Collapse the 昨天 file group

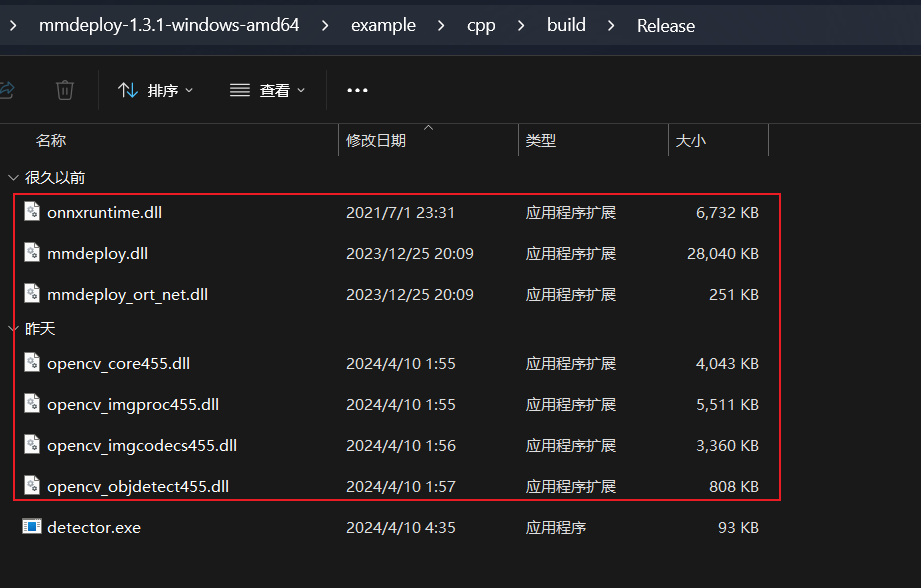coord(12,328)
